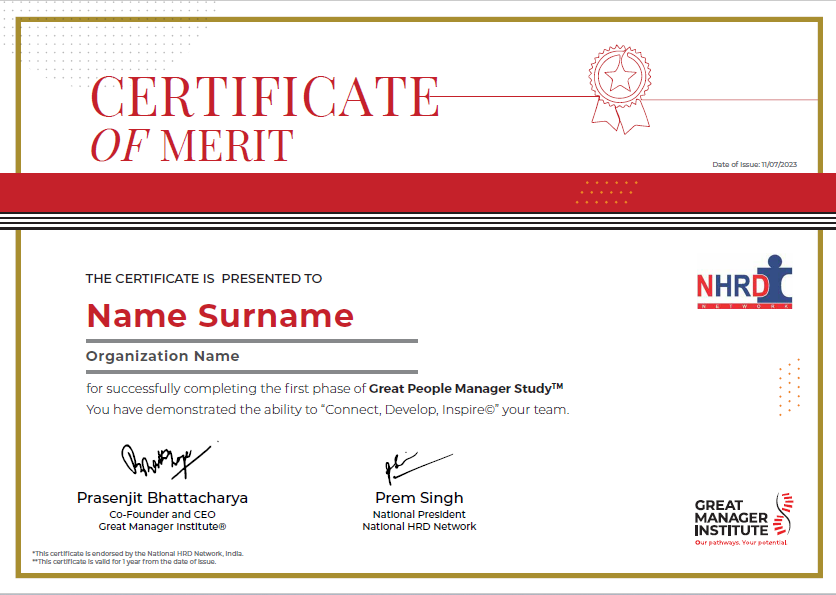This screenshot has height=595, width=836.
Task: Click the NHRD Network logo
Action: click(x=744, y=282)
